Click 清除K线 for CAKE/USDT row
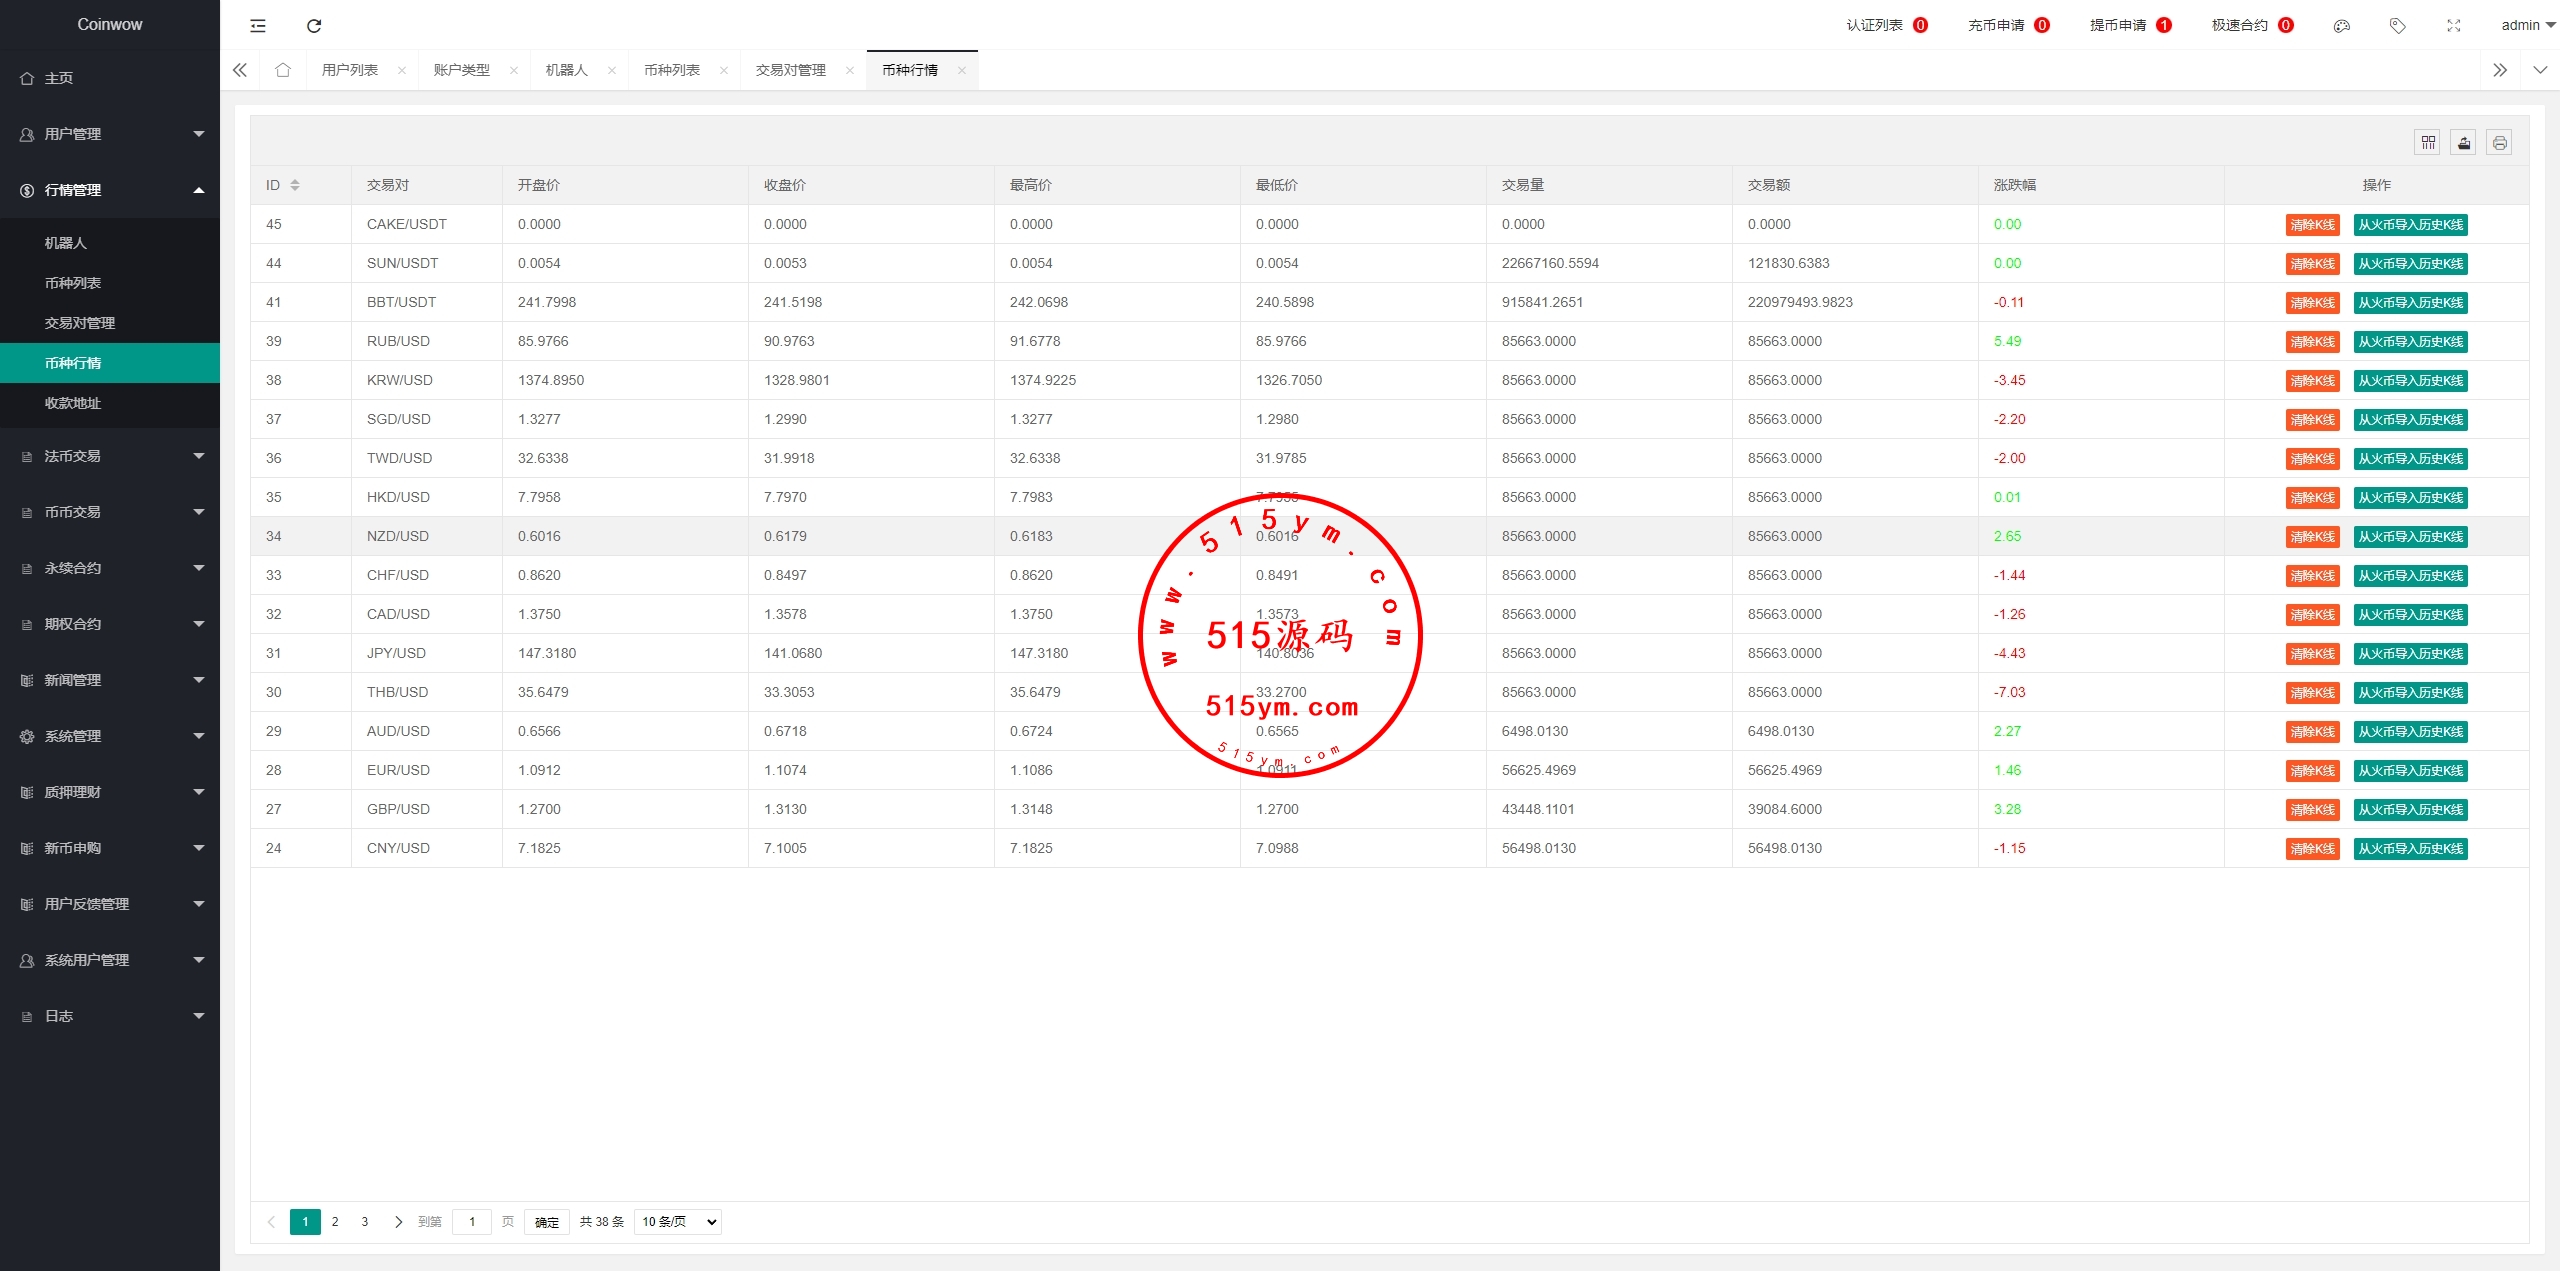Image resolution: width=2560 pixels, height=1271 pixels. 2312,225
